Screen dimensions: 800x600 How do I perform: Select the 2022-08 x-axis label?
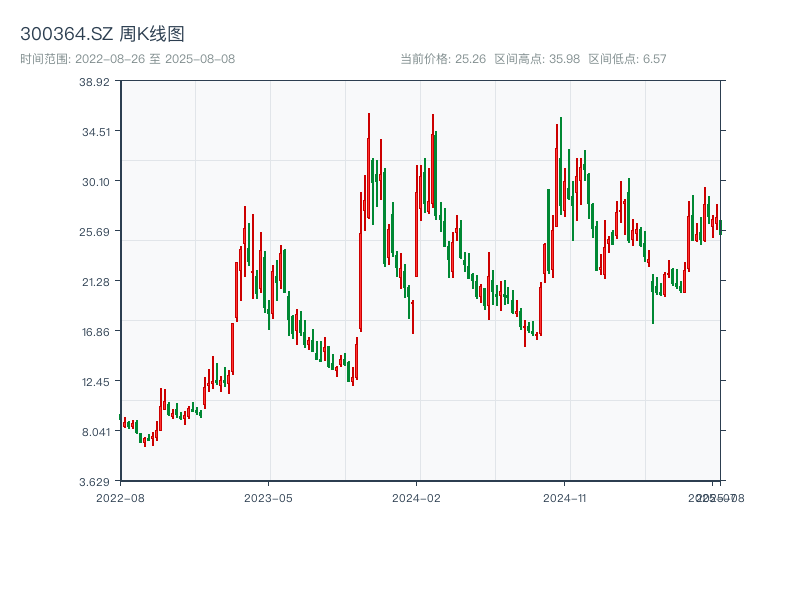120,498
